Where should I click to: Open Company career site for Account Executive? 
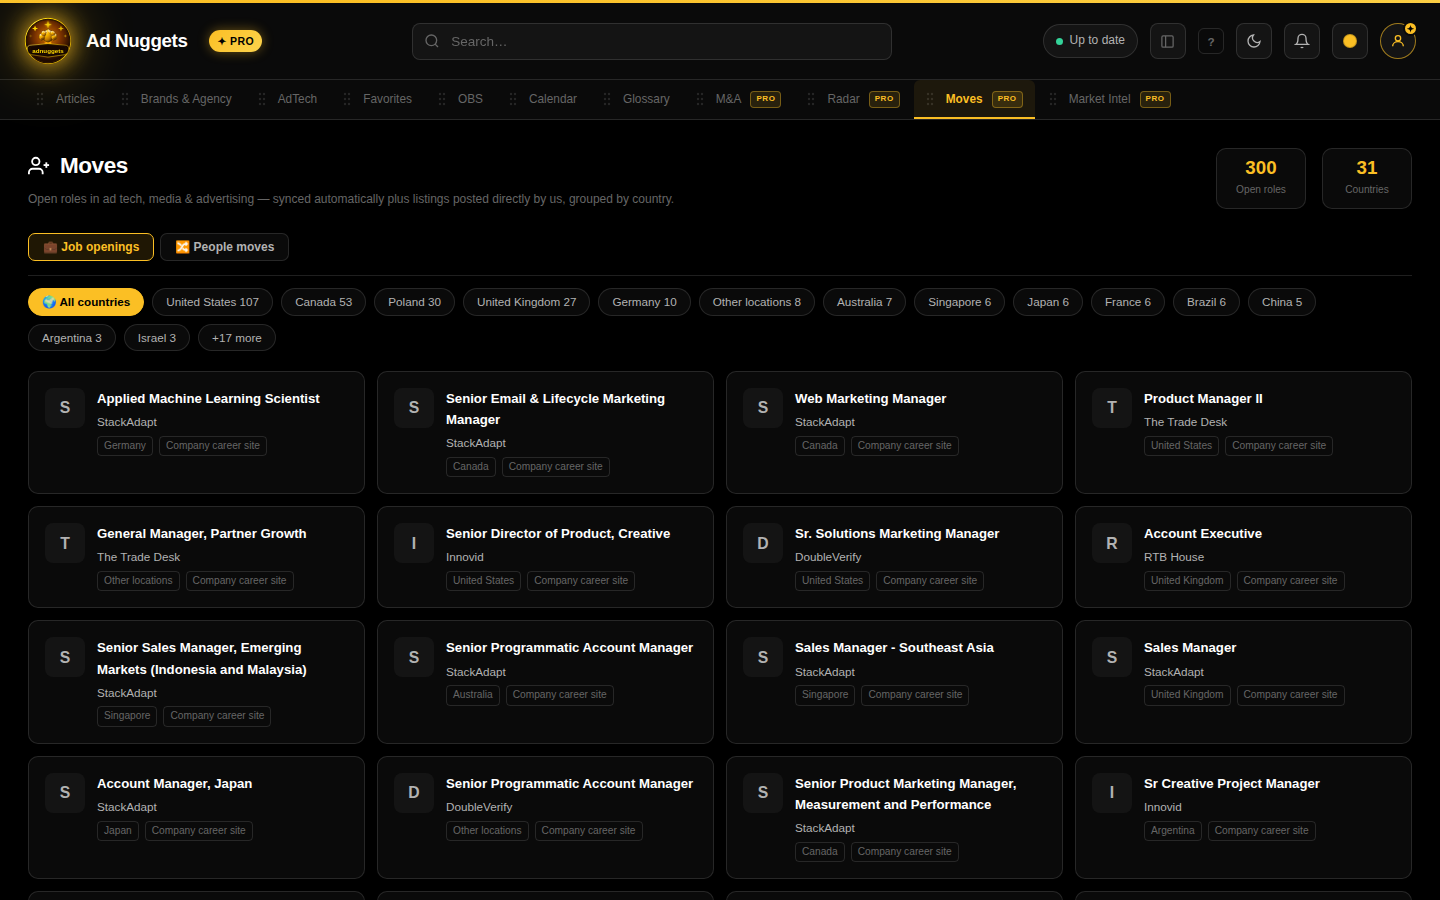pos(1290,581)
